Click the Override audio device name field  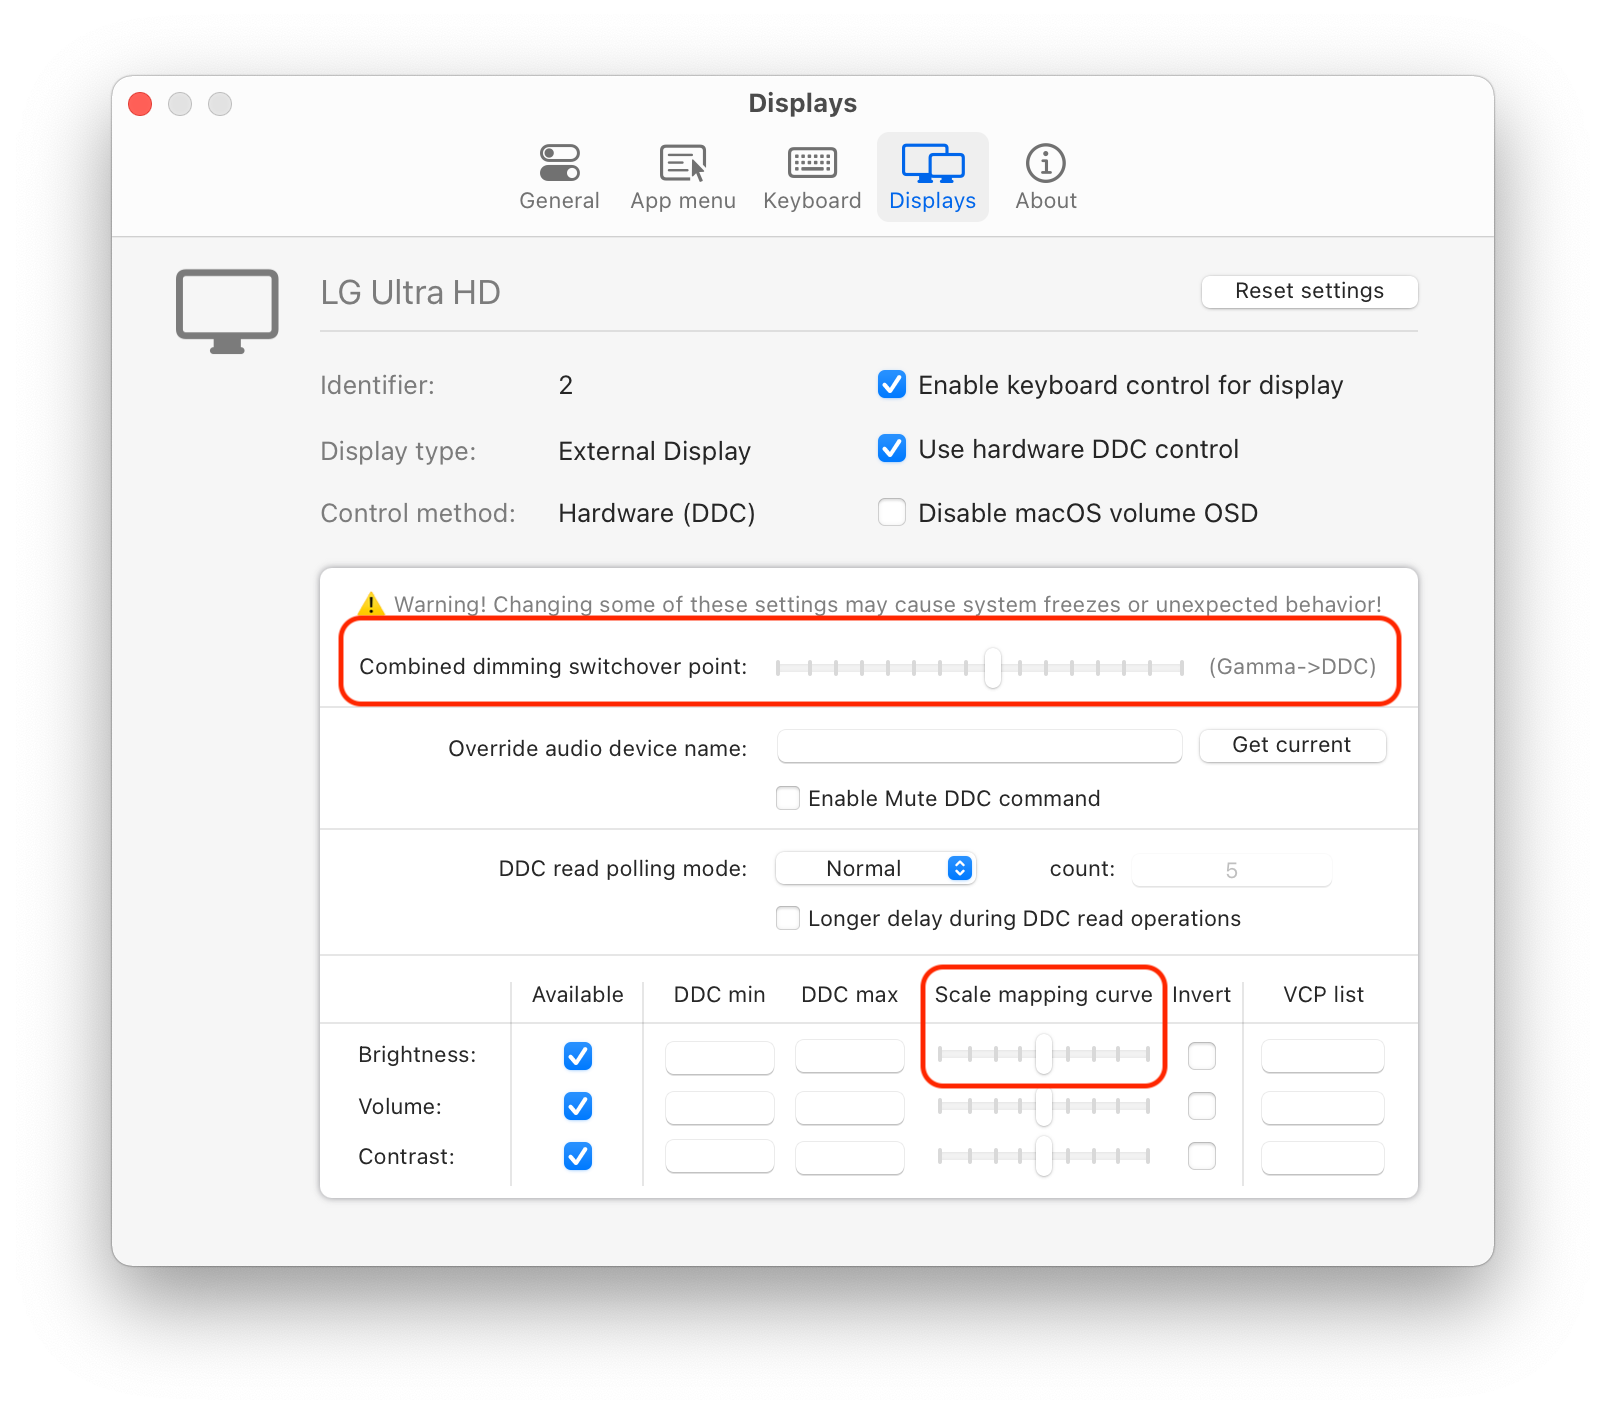(978, 746)
